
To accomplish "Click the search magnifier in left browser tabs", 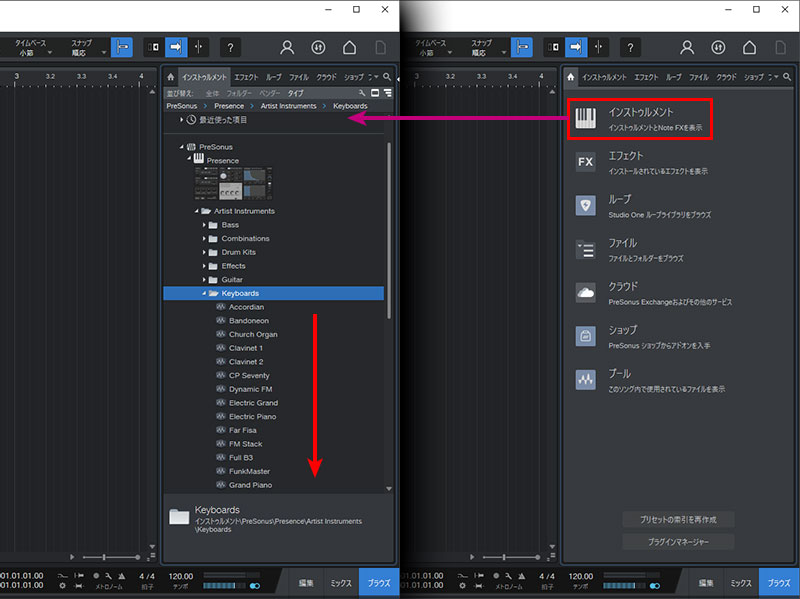I will [387, 77].
